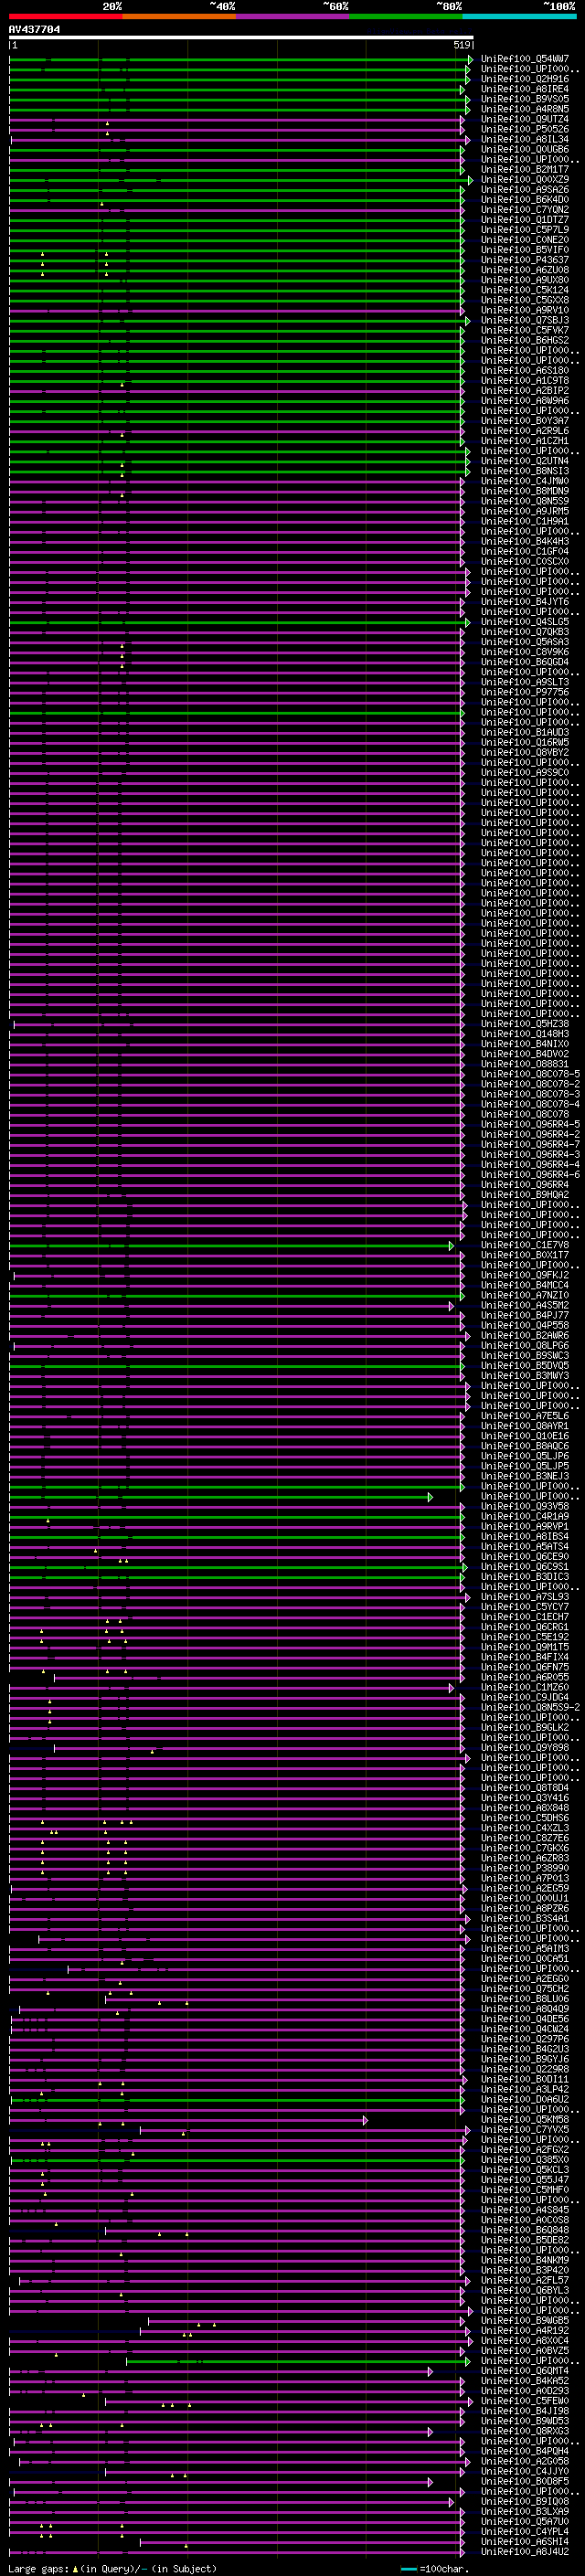Viewport: 585px width, 2576px height.
Task: Click the cyan ~100% identity legend swatch
Action: click(519, 17)
